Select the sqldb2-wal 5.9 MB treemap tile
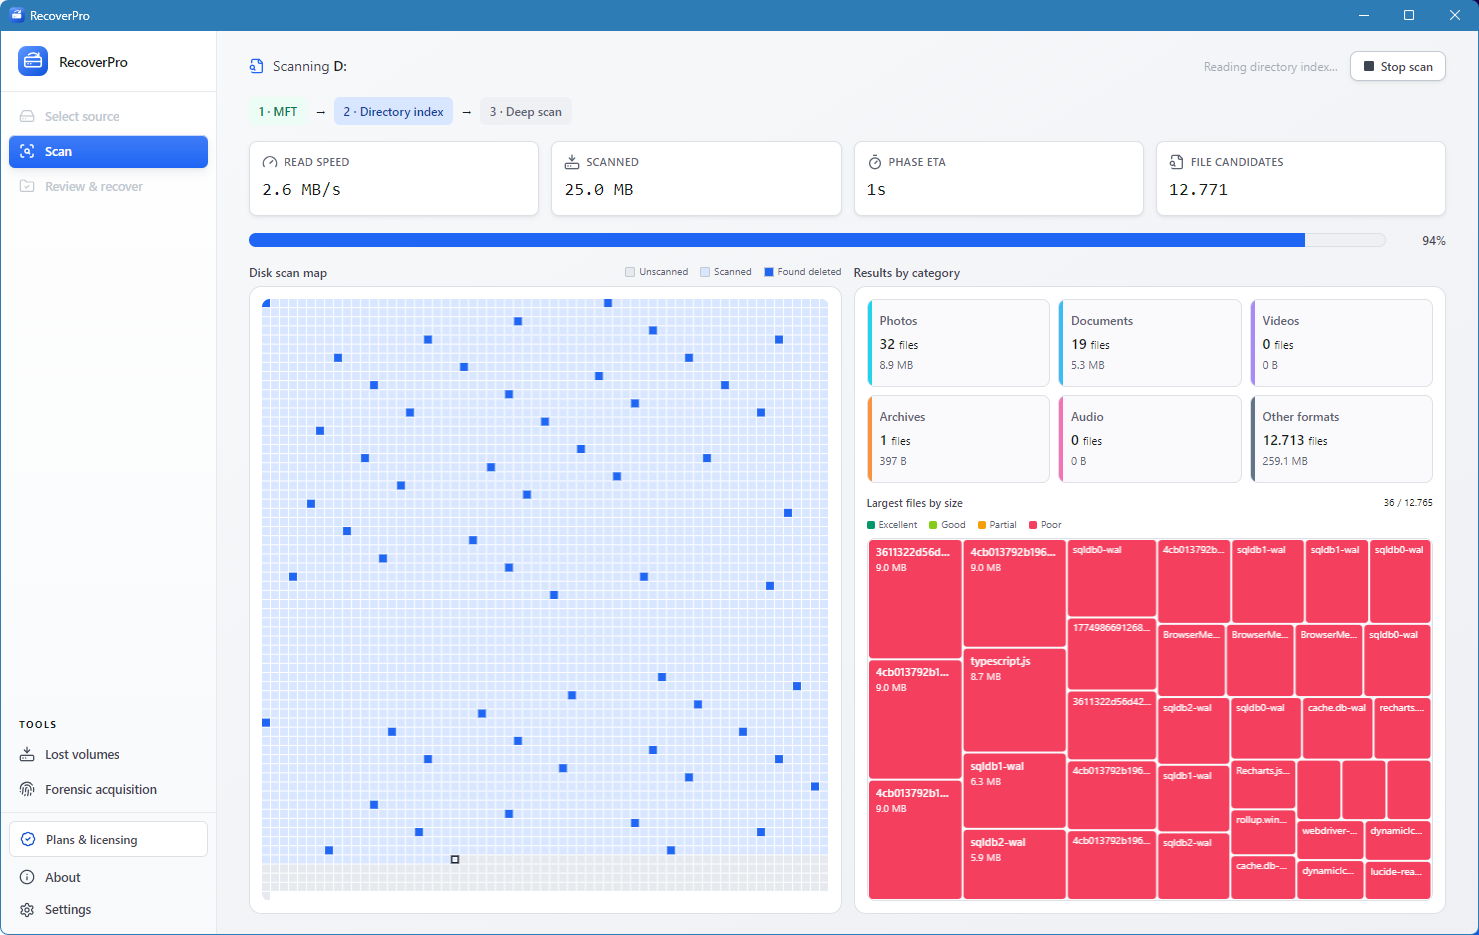The height and width of the screenshot is (935, 1479). tap(1014, 864)
